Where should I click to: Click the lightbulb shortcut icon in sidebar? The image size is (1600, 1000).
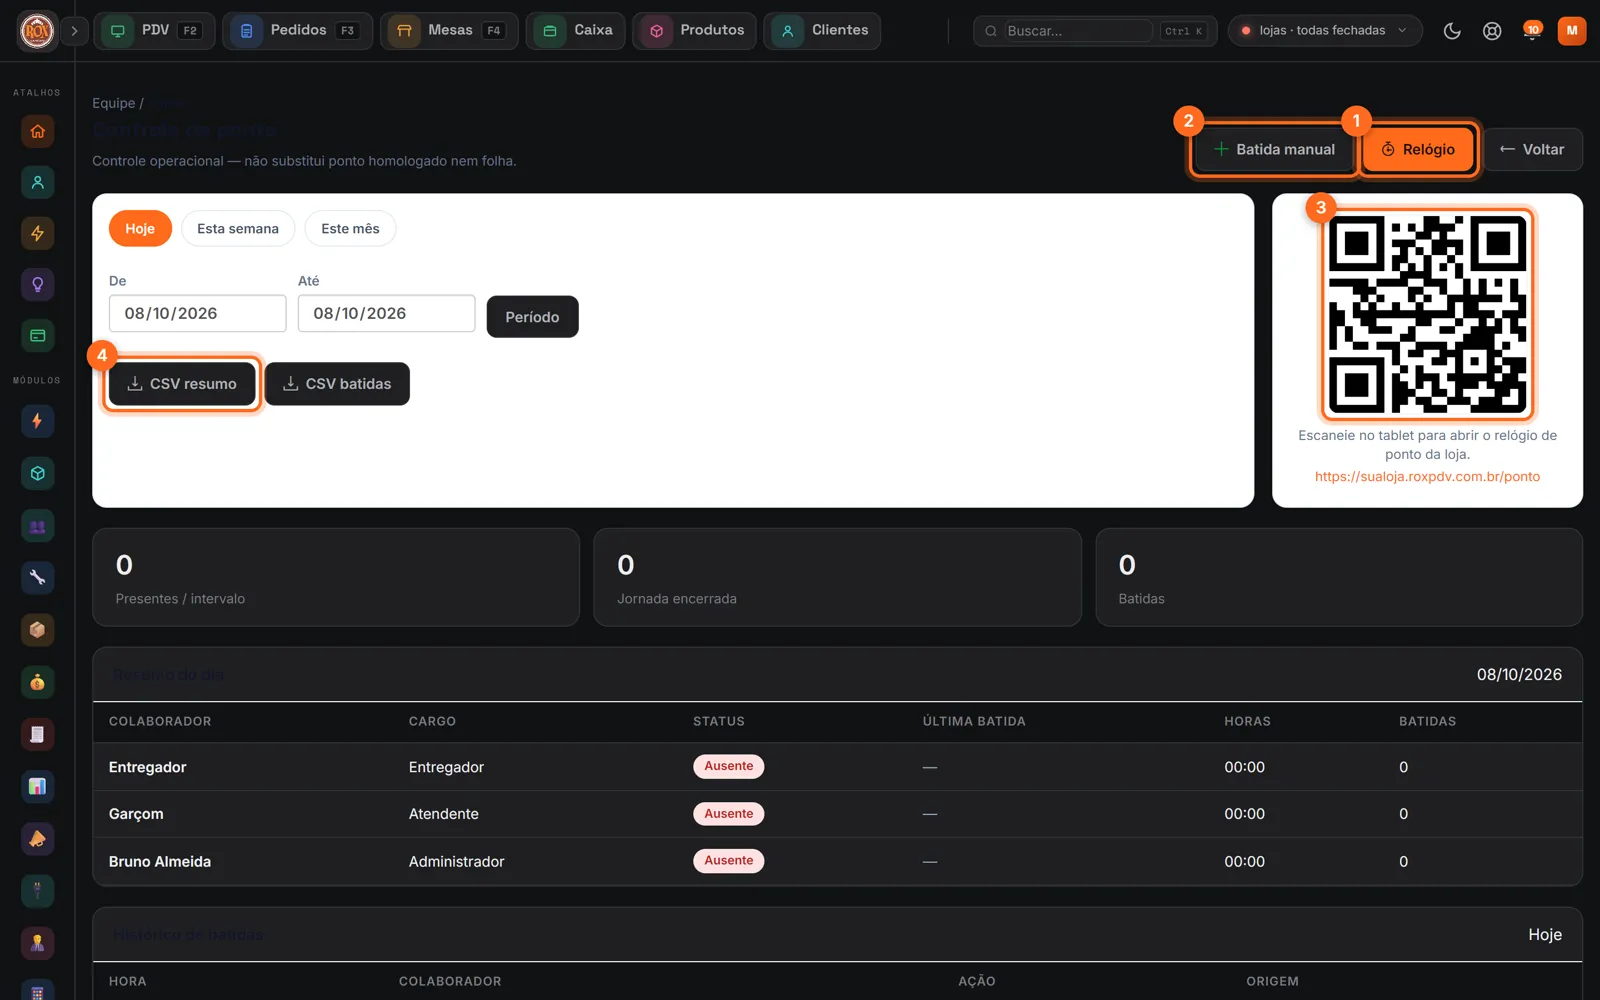[x=37, y=284]
